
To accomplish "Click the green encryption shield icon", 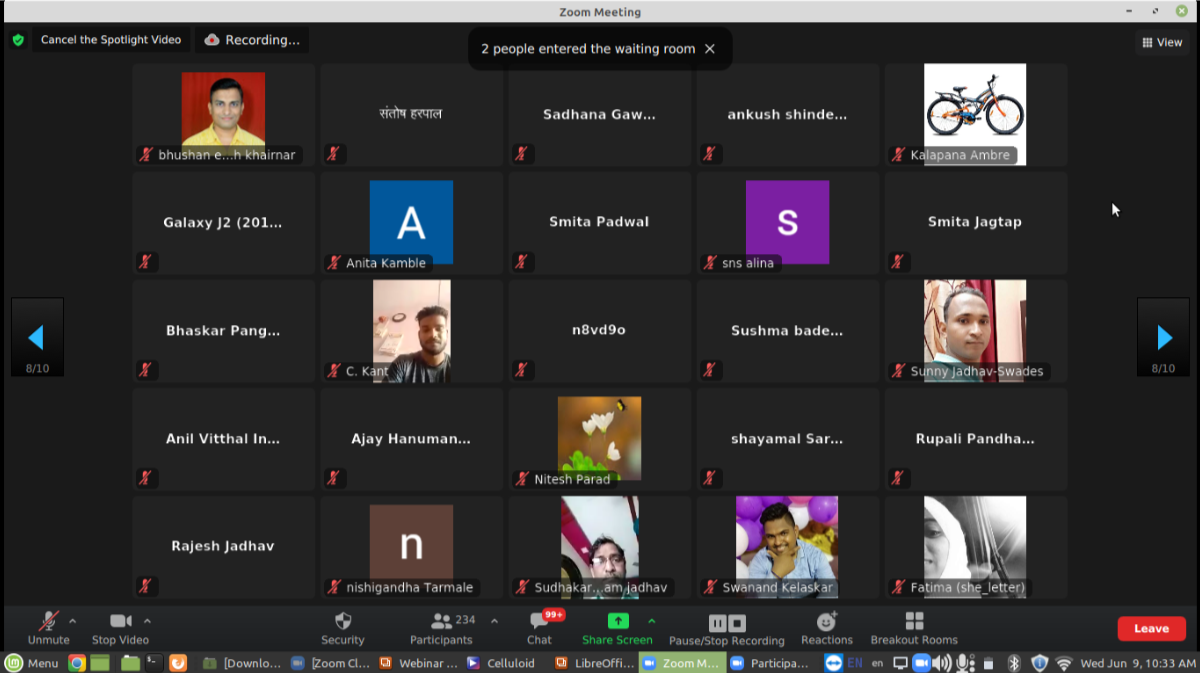I will click(18, 40).
